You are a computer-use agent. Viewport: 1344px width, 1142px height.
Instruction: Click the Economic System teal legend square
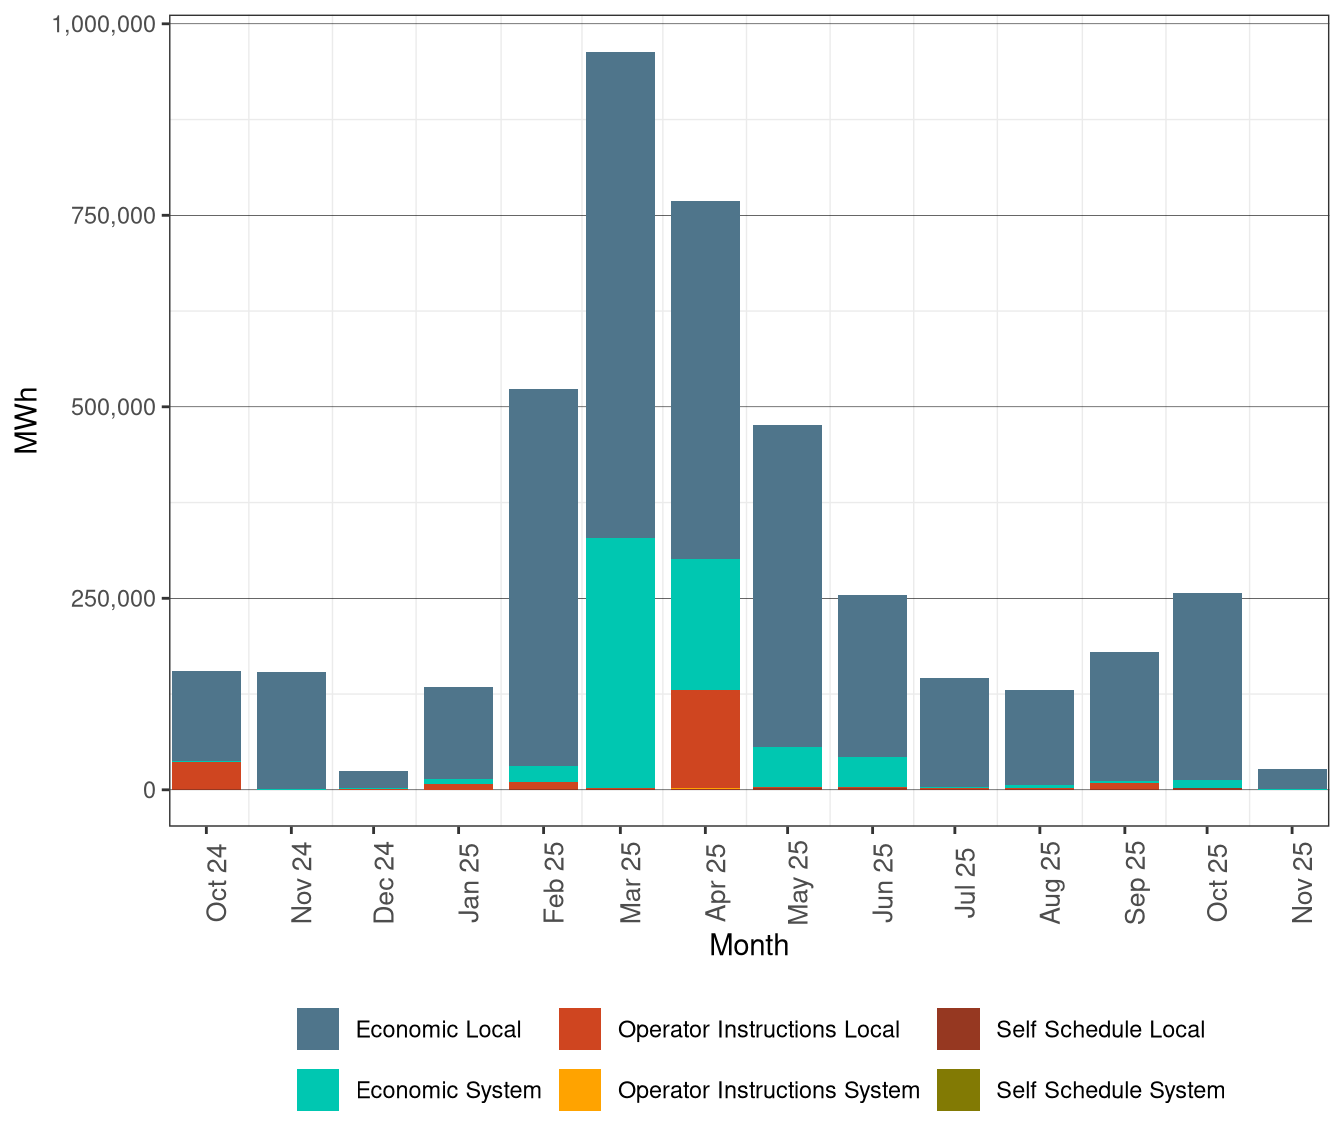(x=318, y=1091)
